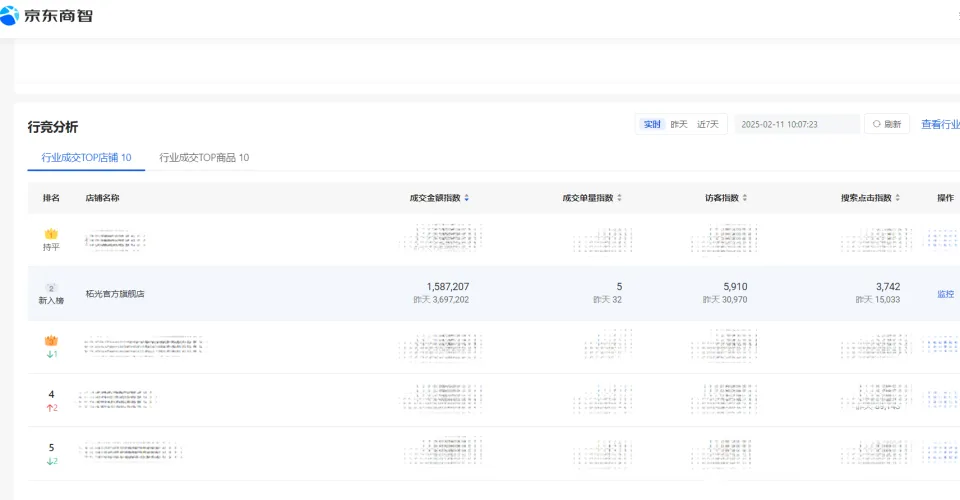The image size is (960, 500).
Task: Click the silver rank 2 badge icon
Action: point(51,288)
